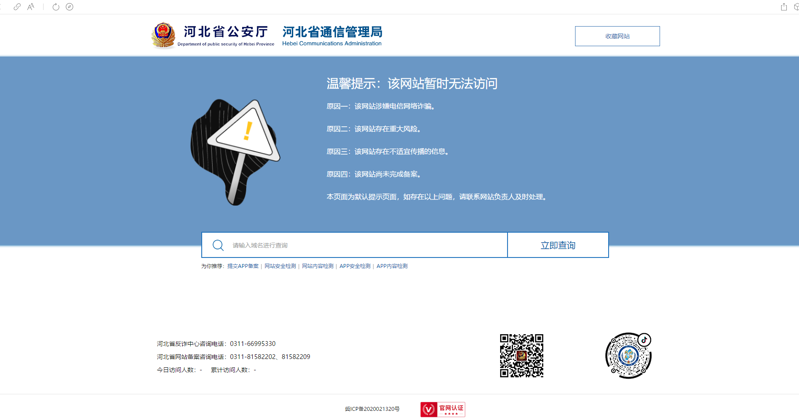Click the link icon in top toolbar

click(17, 7)
